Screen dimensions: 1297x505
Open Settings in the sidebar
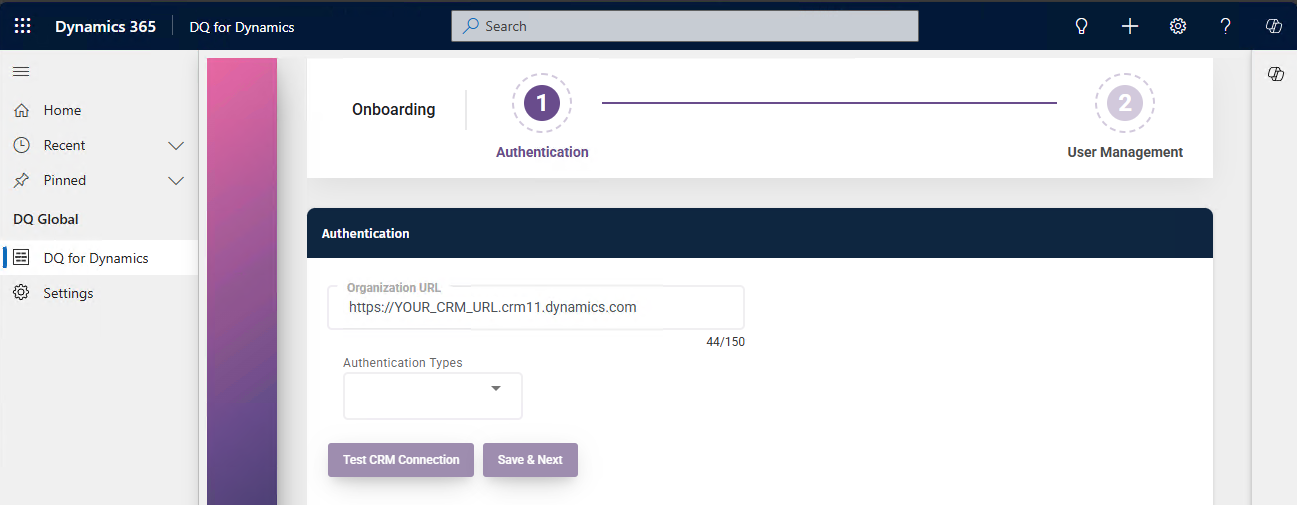(x=100, y=292)
